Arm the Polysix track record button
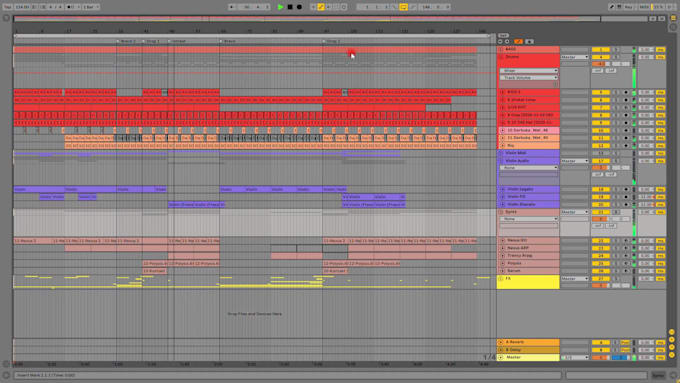This screenshot has height=383, width=680. coord(626,263)
